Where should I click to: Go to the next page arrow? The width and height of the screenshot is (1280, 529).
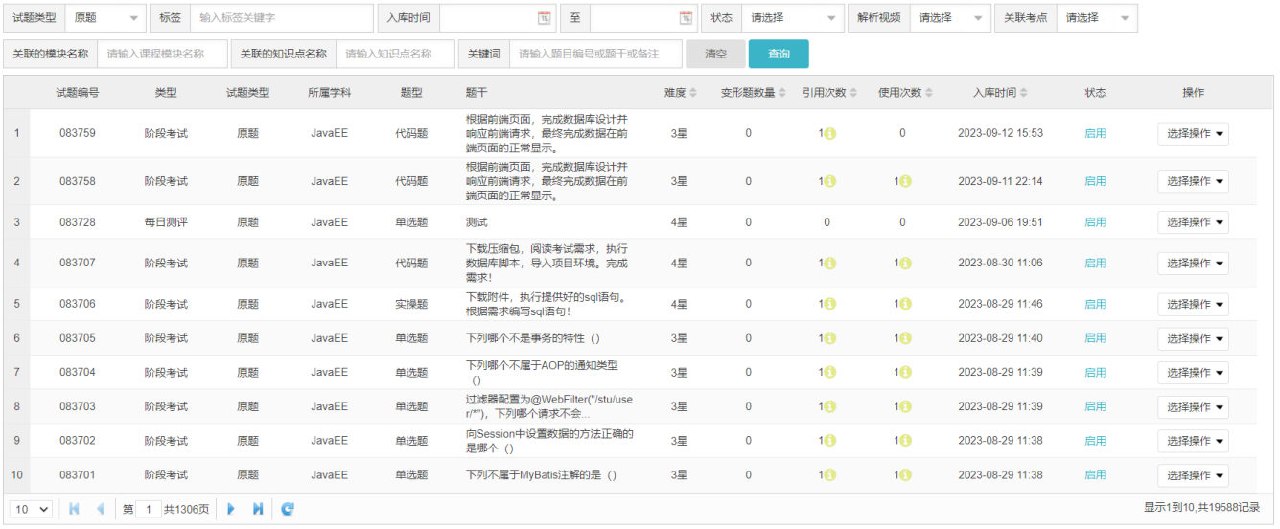pos(231,509)
